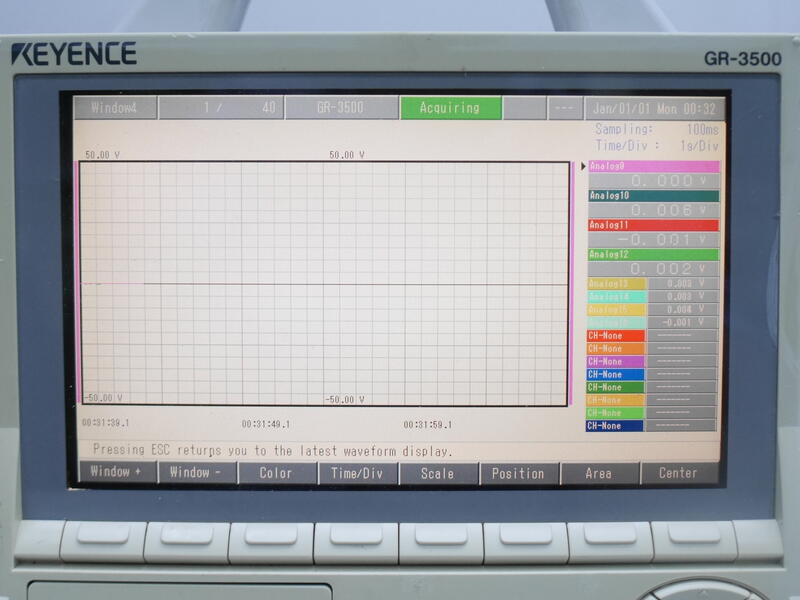Click the arrow marker beside Analog9
The height and width of the screenshot is (600, 800).
click(583, 167)
